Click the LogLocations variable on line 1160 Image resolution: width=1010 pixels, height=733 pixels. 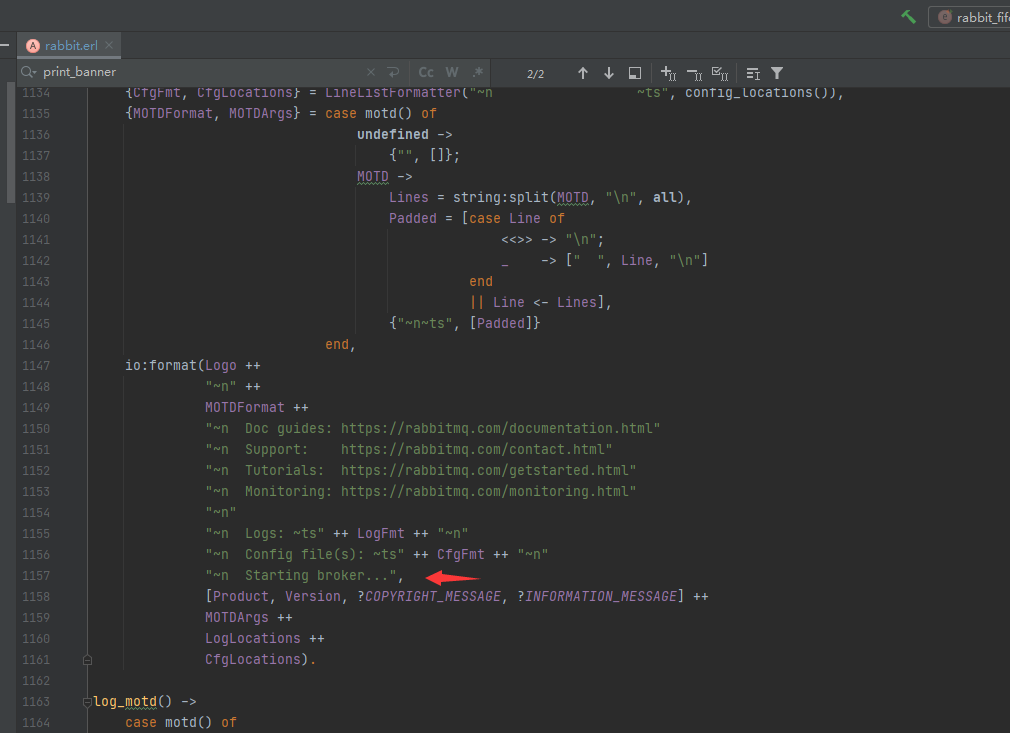coord(252,638)
